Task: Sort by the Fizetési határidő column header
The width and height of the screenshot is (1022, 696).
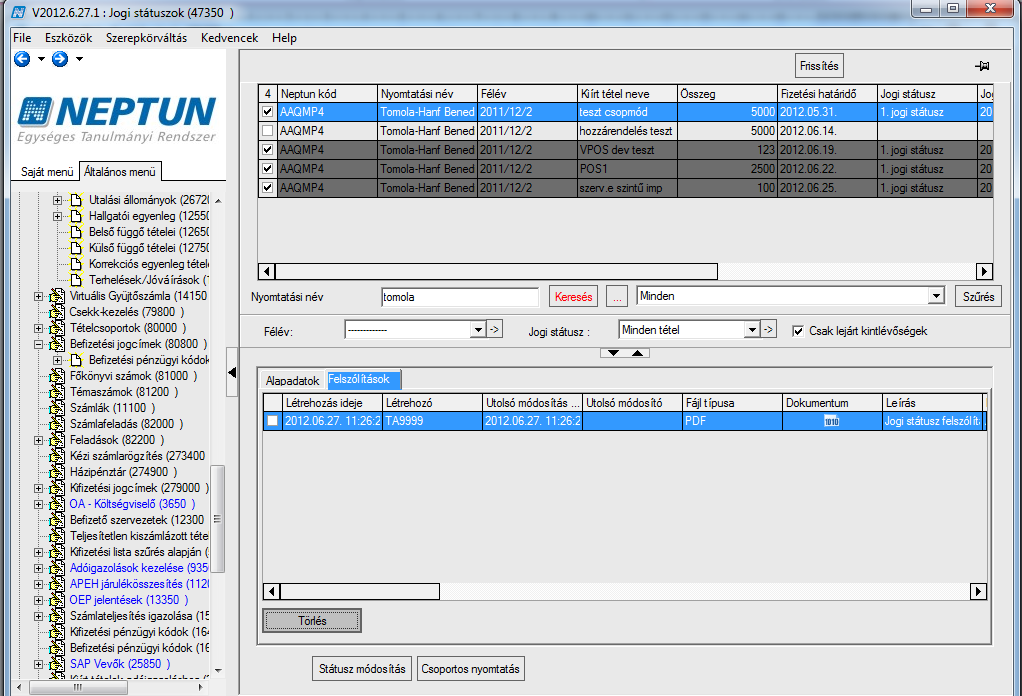Action: click(x=828, y=94)
